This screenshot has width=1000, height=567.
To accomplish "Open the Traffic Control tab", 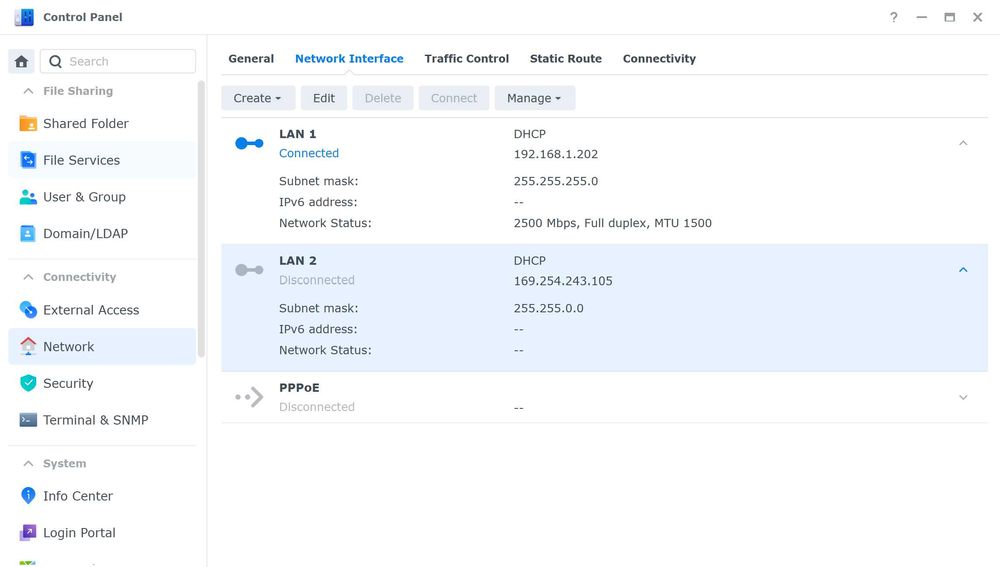I will coord(467,59).
